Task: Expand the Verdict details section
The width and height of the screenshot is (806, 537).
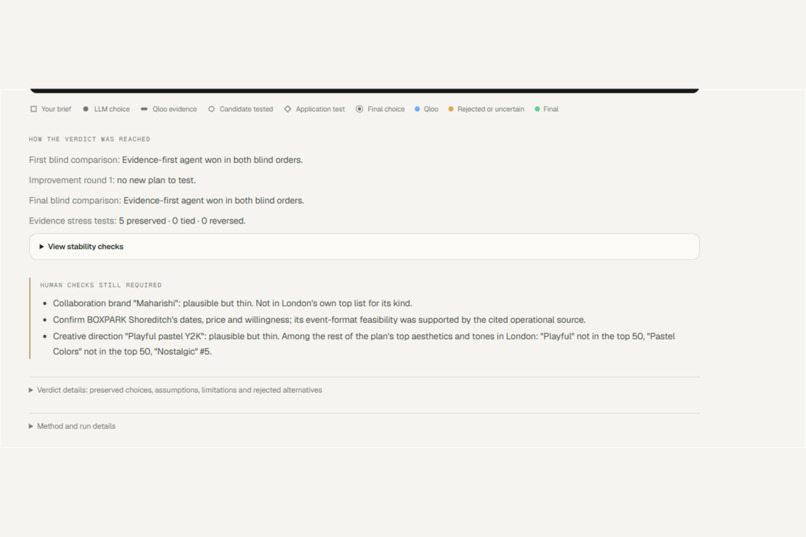Action: pyautogui.click(x=175, y=390)
